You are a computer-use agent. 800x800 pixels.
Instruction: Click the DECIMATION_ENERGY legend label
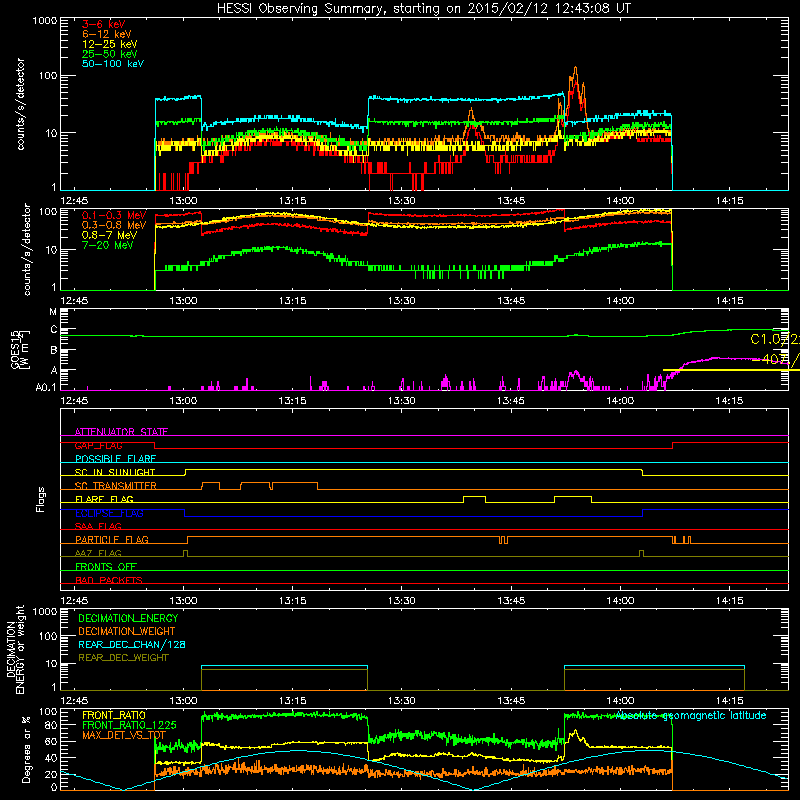(x=128, y=618)
